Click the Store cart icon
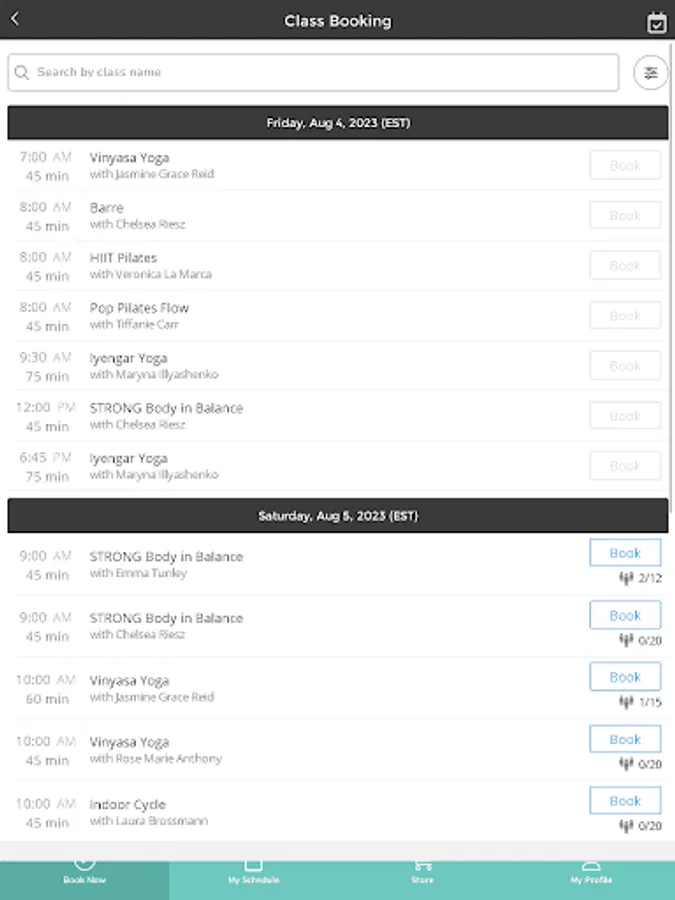Image resolution: width=675 pixels, height=900 pixels. [x=422, y=865]
